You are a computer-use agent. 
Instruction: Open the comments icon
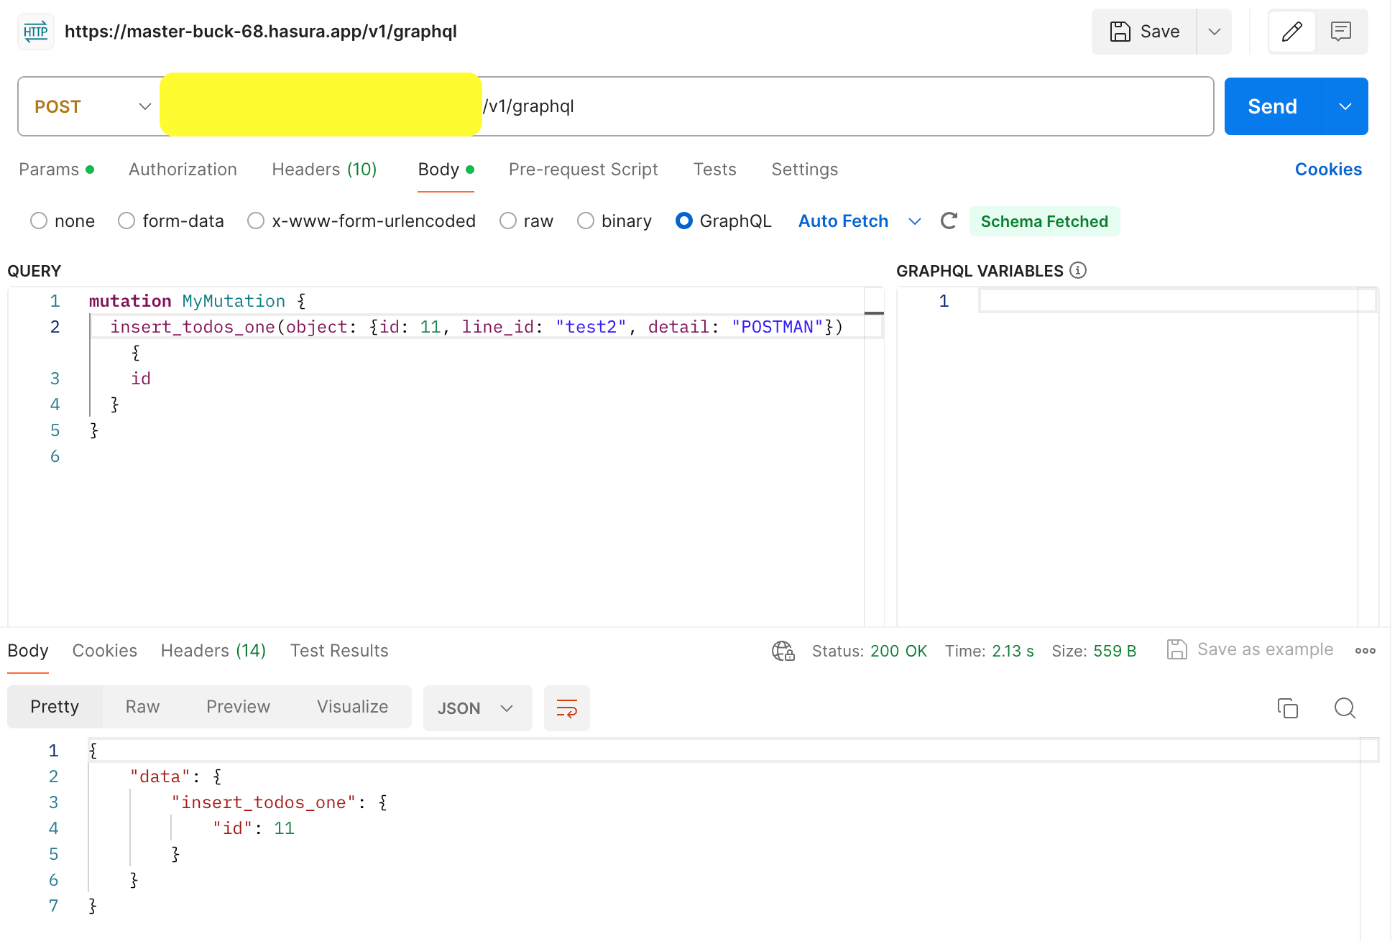[1341, 32]
